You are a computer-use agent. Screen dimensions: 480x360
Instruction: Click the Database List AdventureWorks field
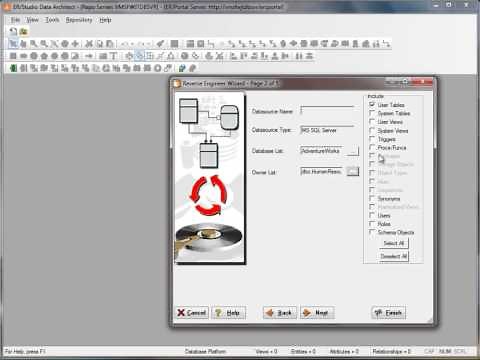pyautogui.click(x=321, y=151)
